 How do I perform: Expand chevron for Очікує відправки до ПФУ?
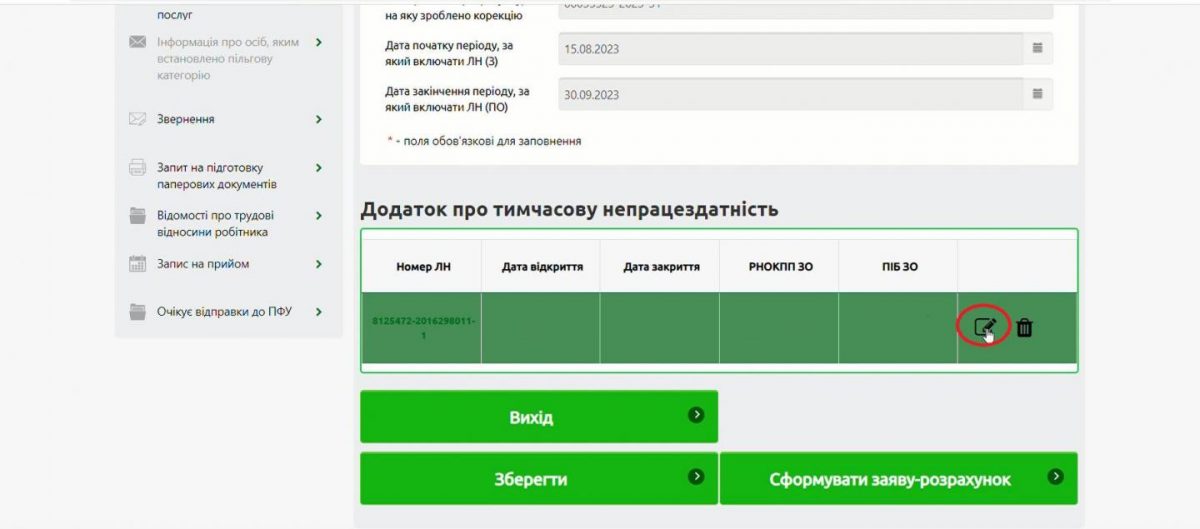(318, 312)
